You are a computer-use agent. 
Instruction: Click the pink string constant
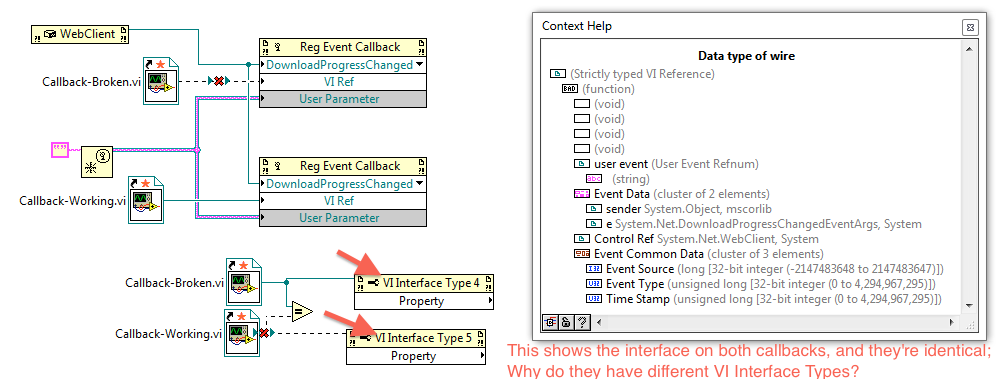coord(59,150)
